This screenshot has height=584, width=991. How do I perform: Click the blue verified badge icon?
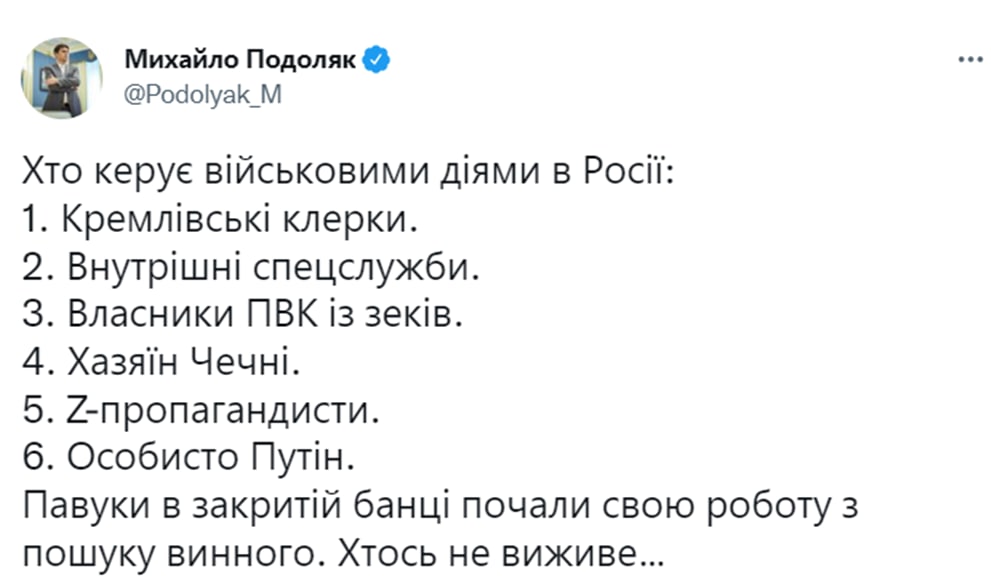click(376, 60)
